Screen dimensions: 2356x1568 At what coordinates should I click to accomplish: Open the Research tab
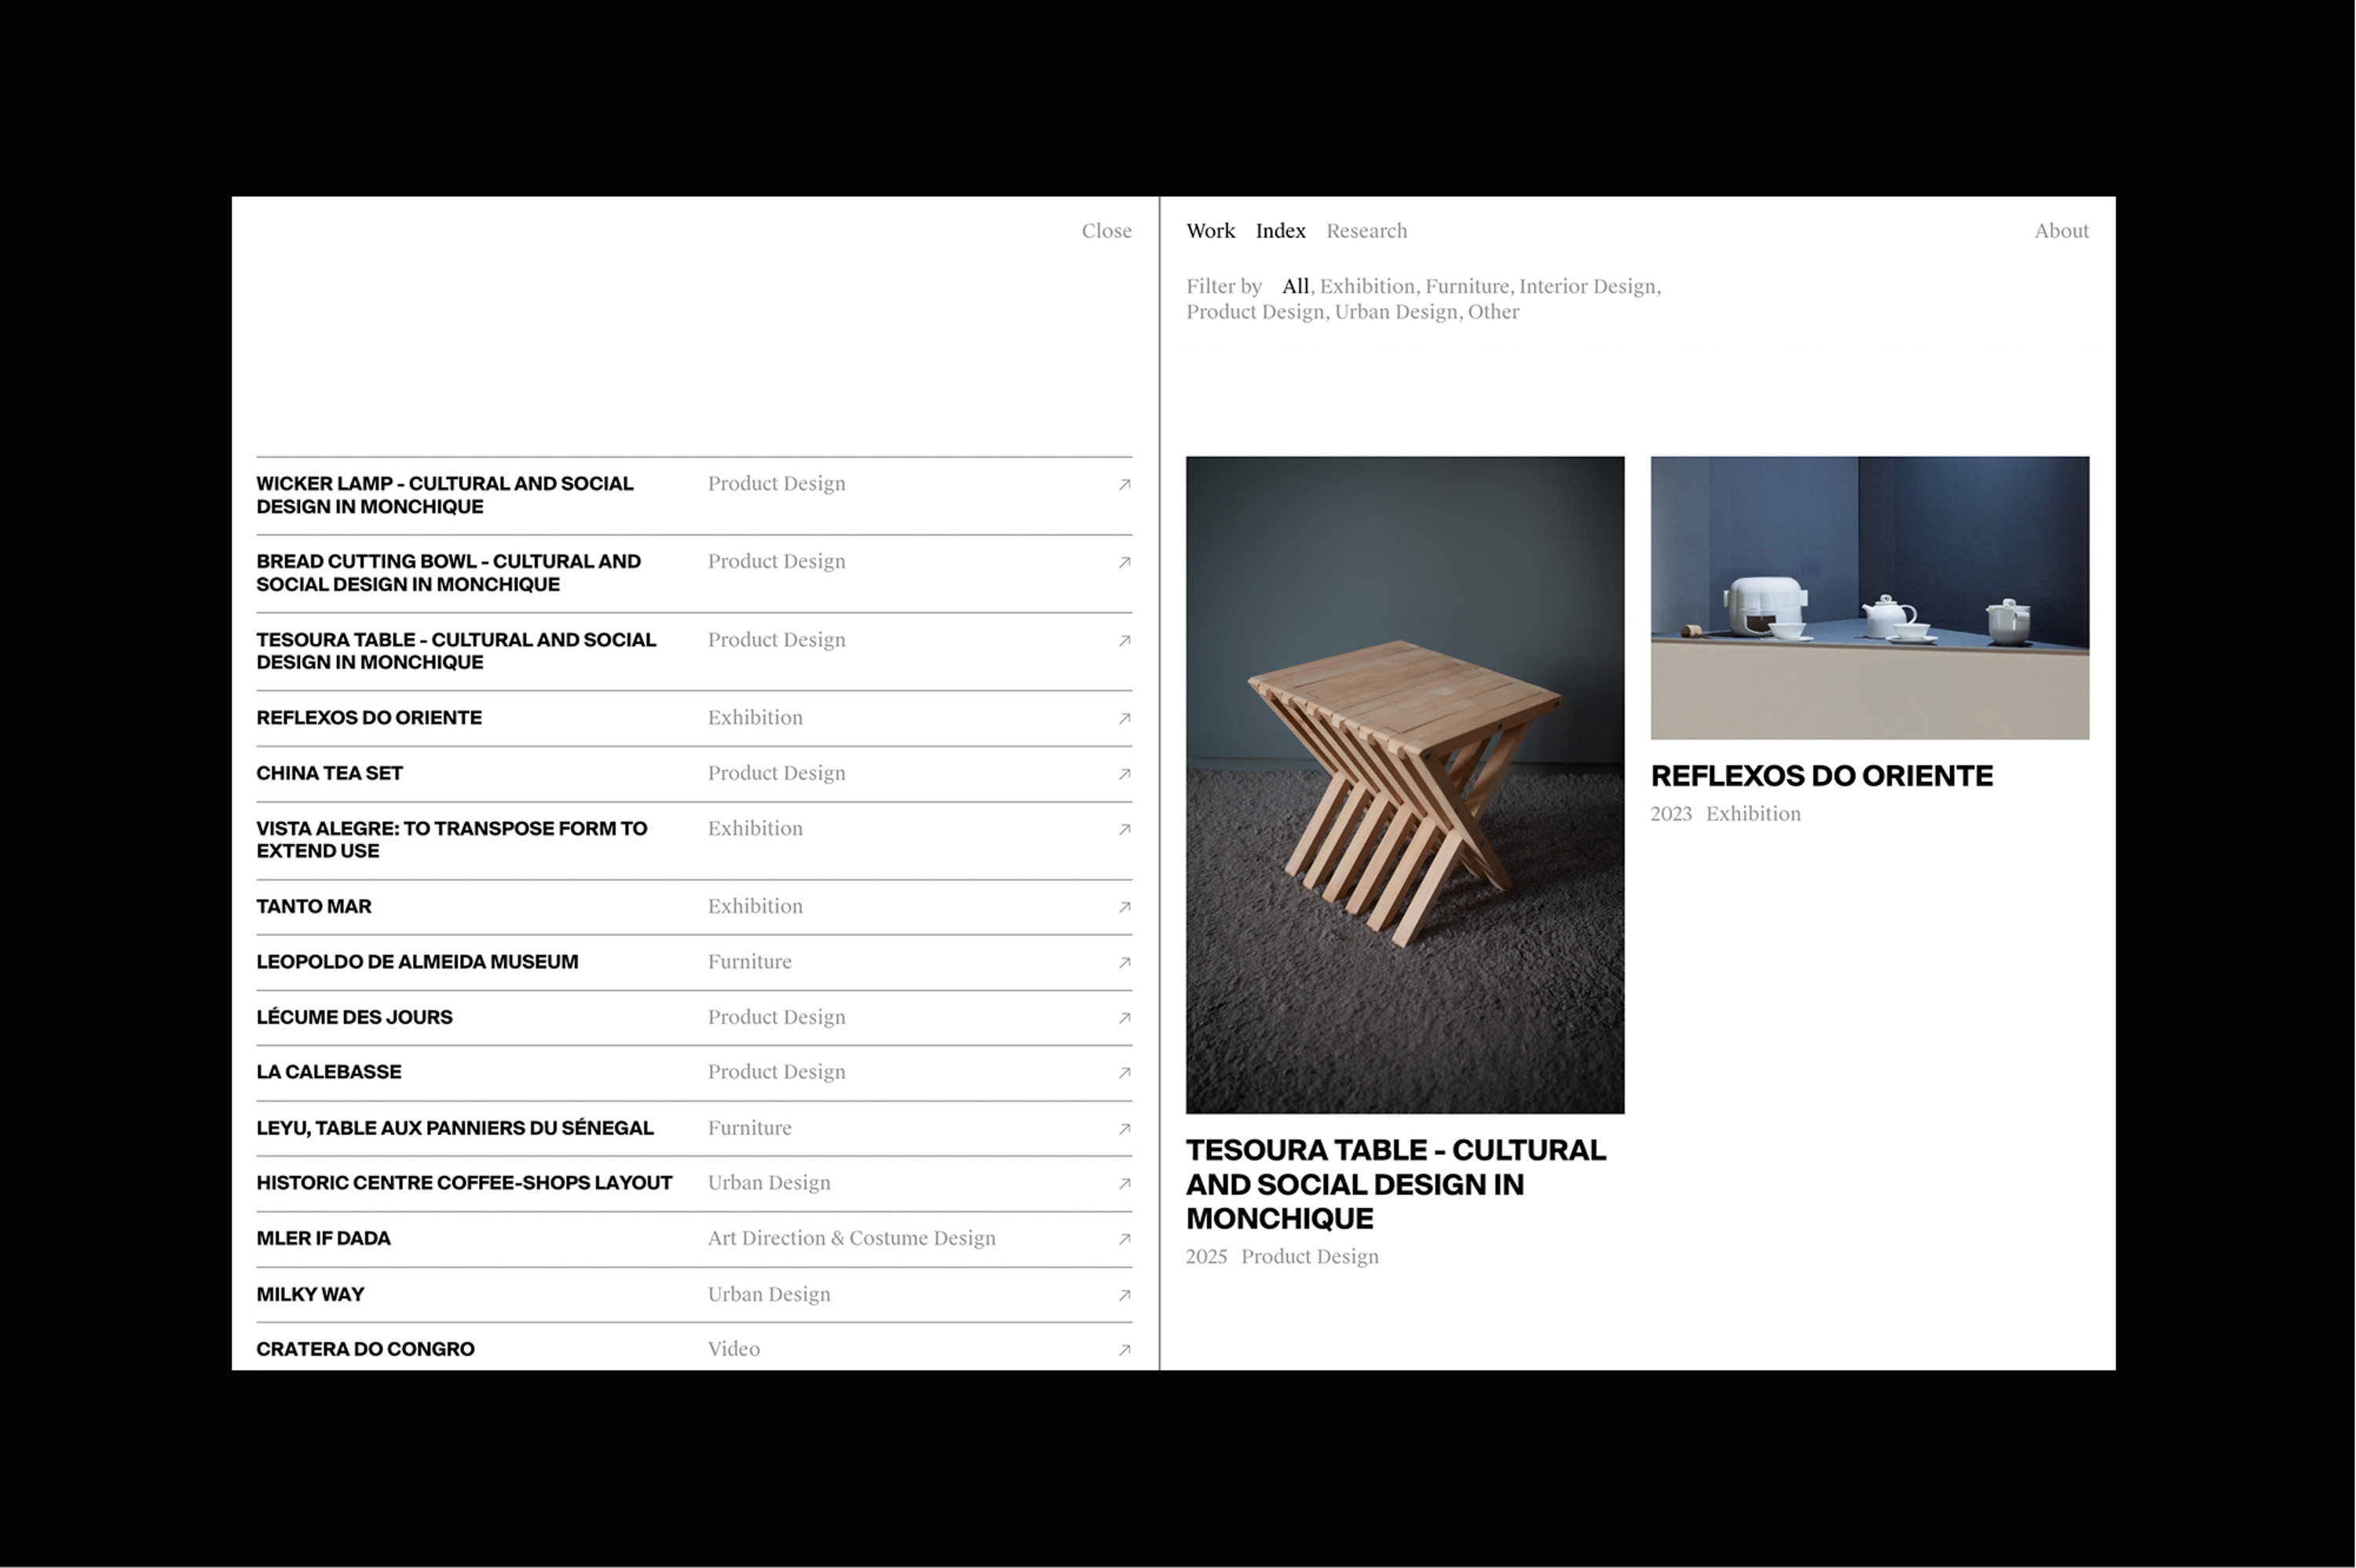coord(1366,231)
